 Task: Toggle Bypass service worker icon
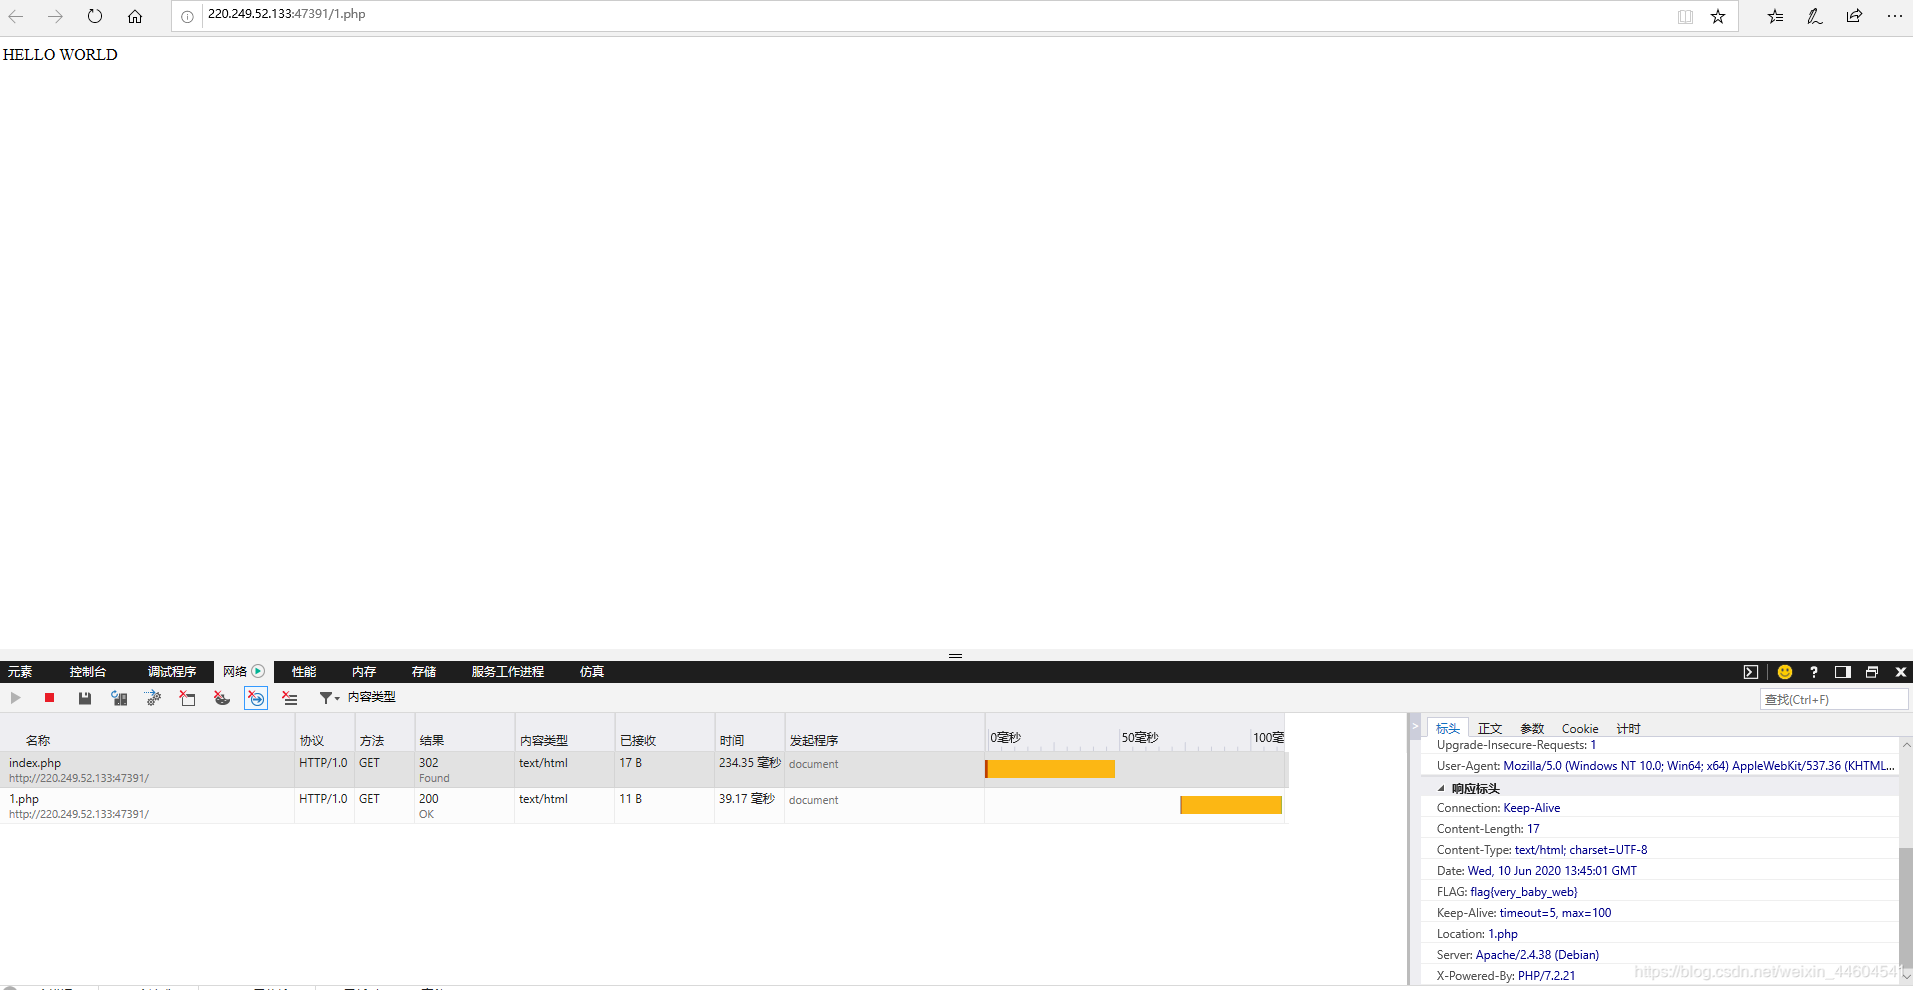pyautogui.click(x=153, y=698)
